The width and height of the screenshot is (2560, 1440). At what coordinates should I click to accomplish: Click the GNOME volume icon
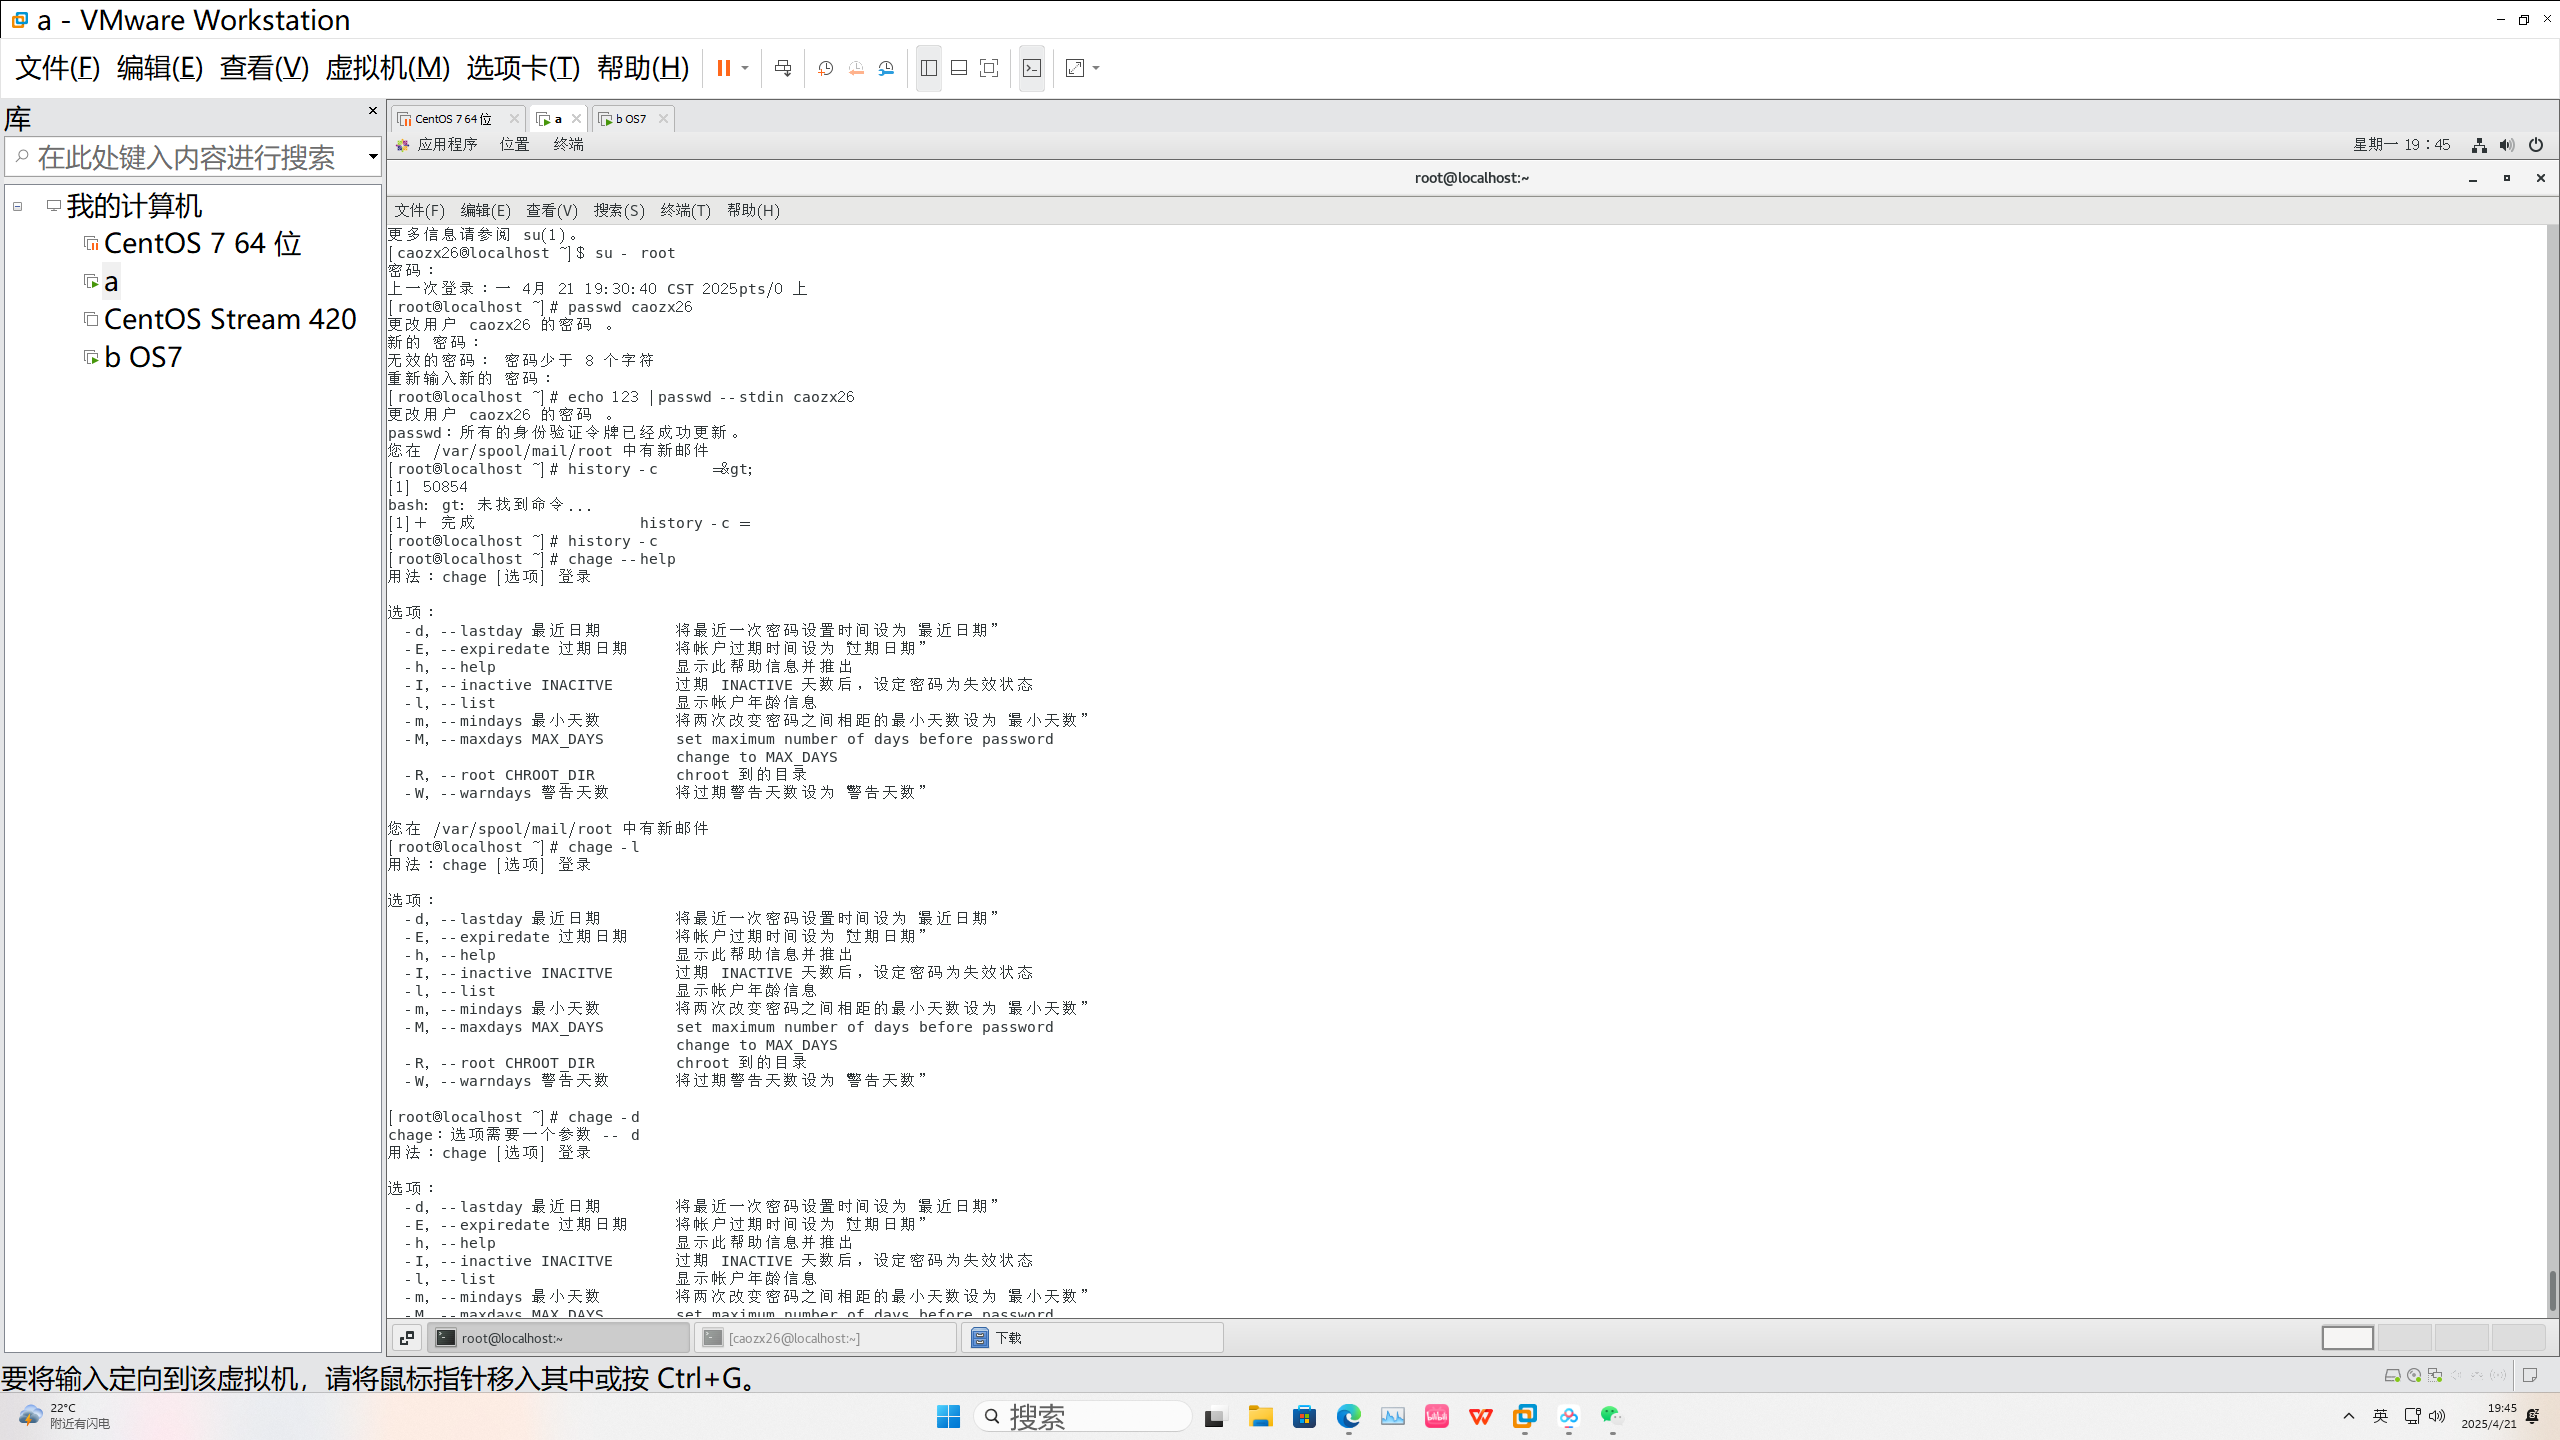click(x=2507, y=145)
